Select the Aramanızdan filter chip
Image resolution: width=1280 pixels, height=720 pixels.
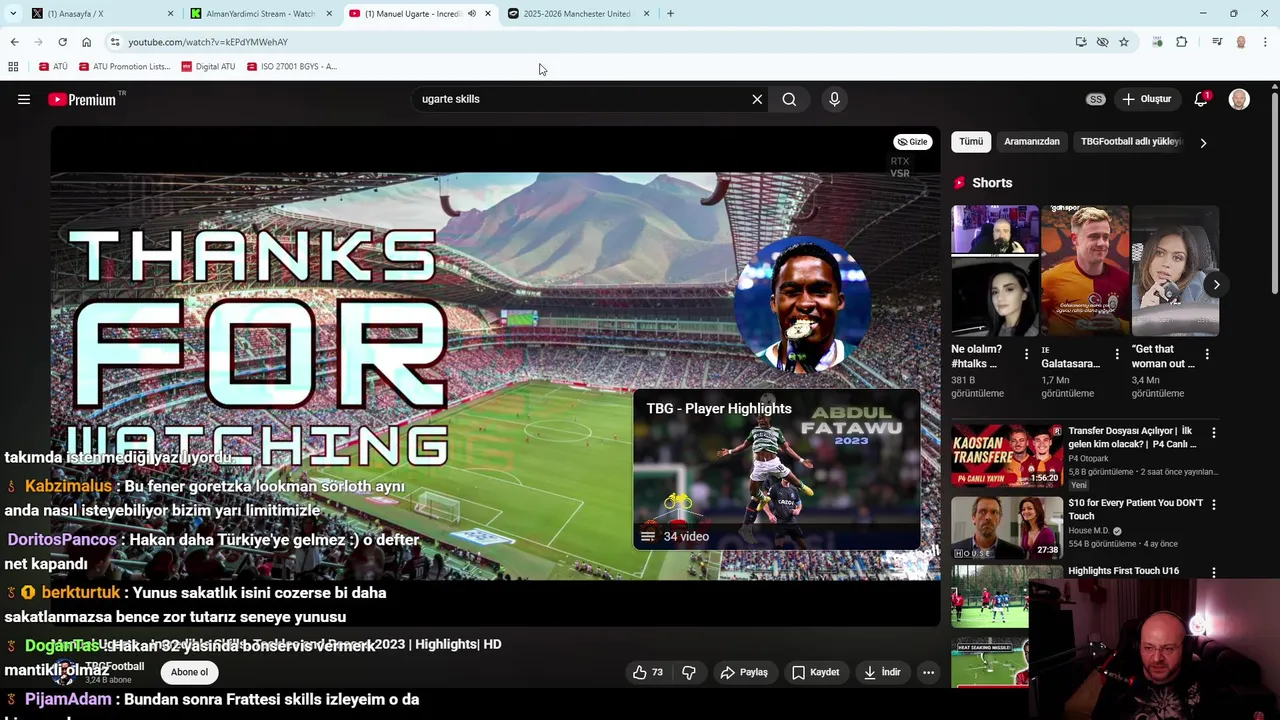1031,142
